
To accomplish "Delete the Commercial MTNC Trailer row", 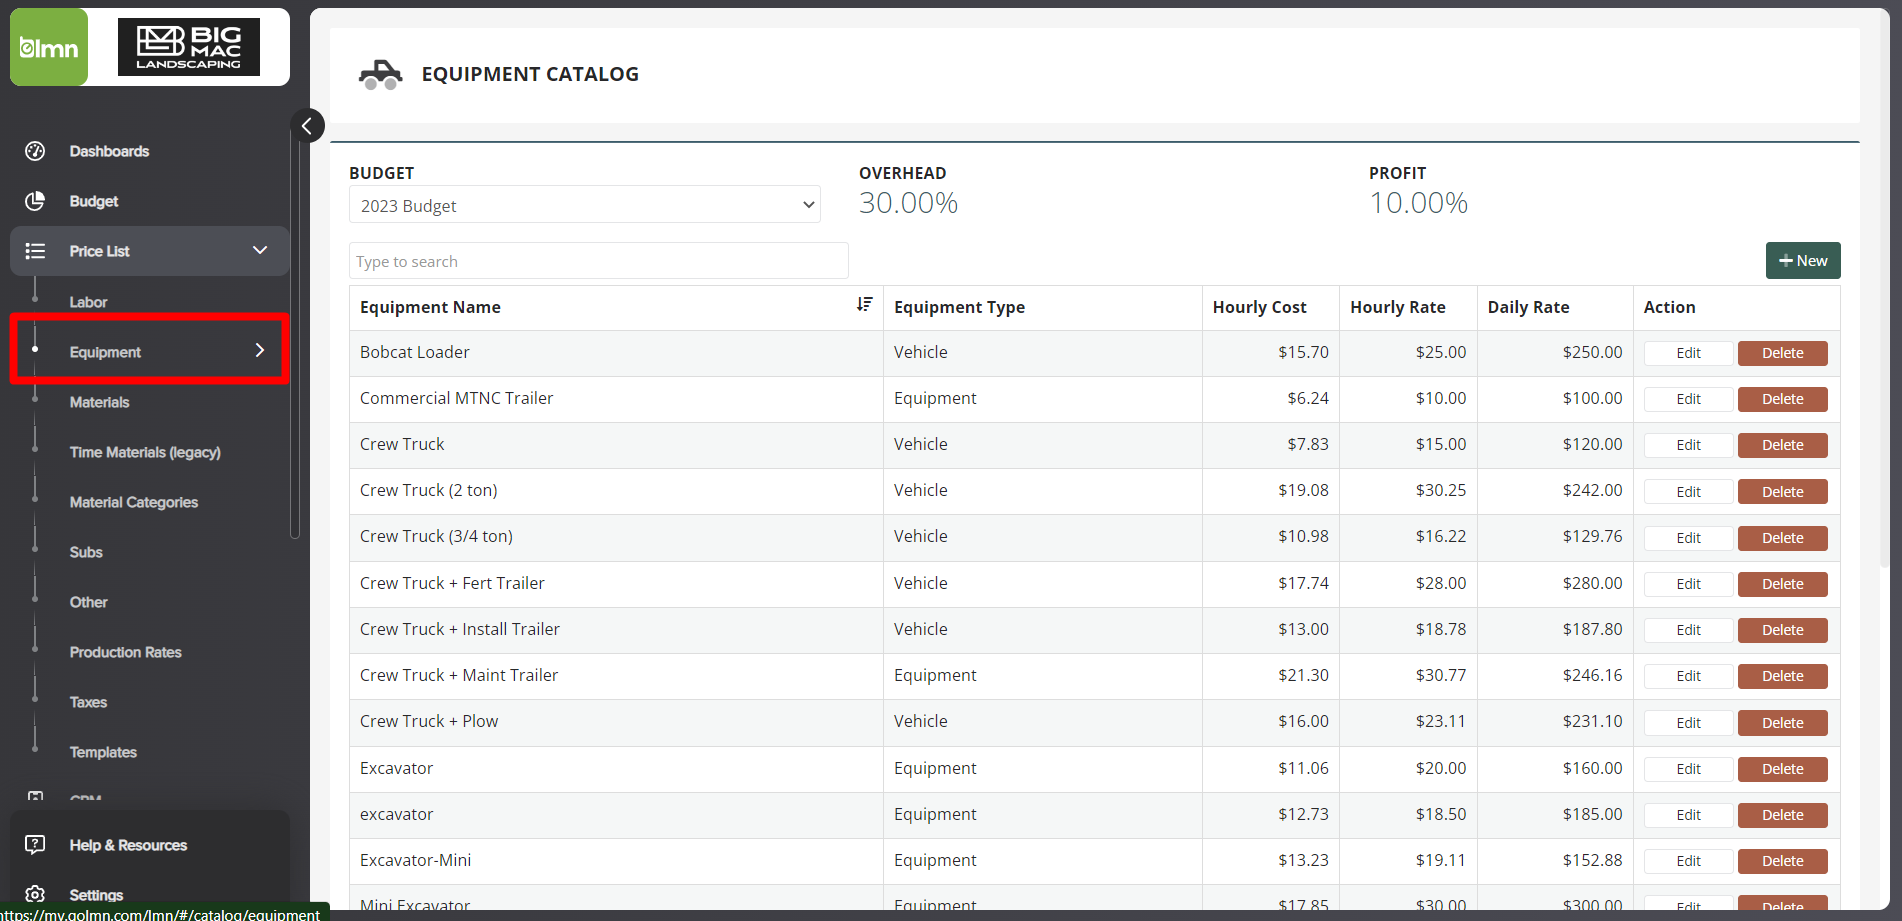I will pyautogui.click(x=1782, y=399).
